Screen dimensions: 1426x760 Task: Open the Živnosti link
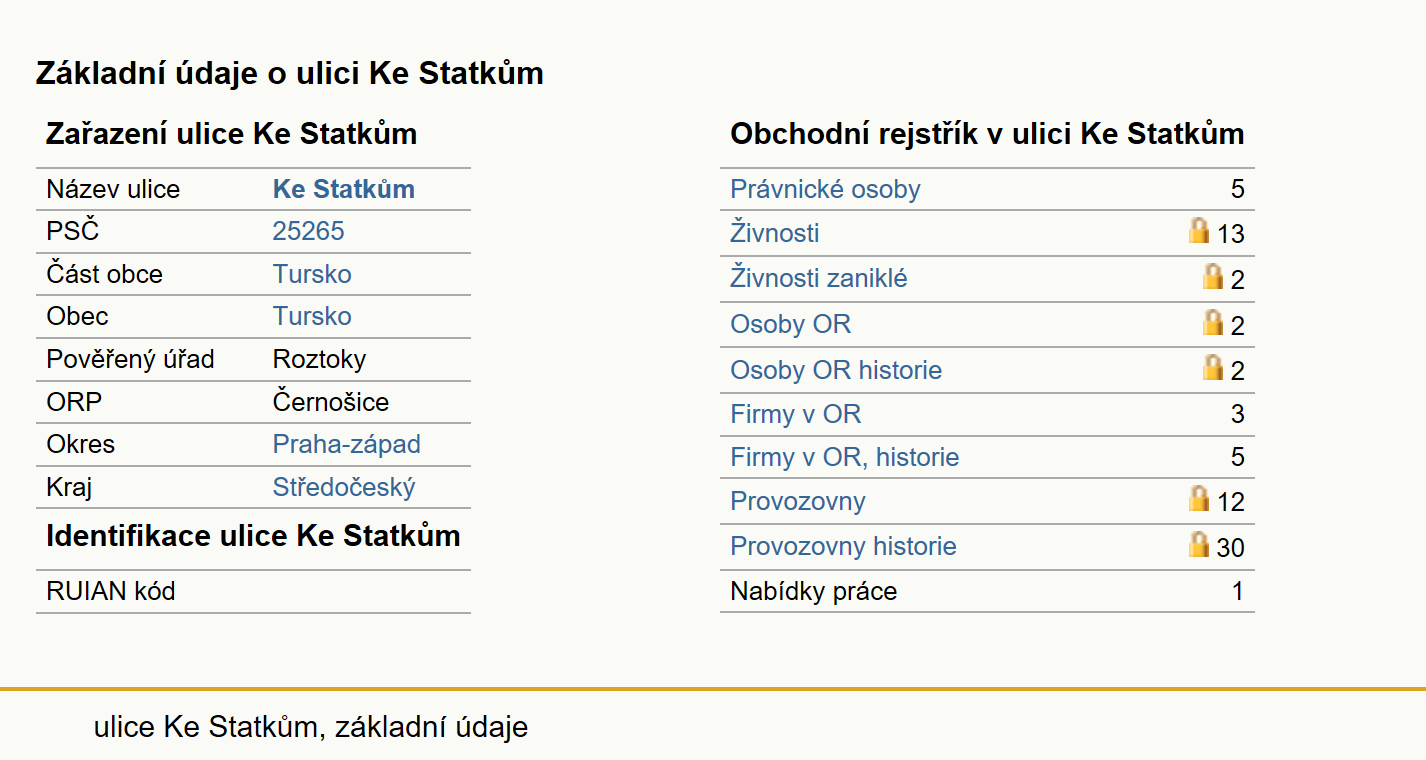[x=775, y=234]
